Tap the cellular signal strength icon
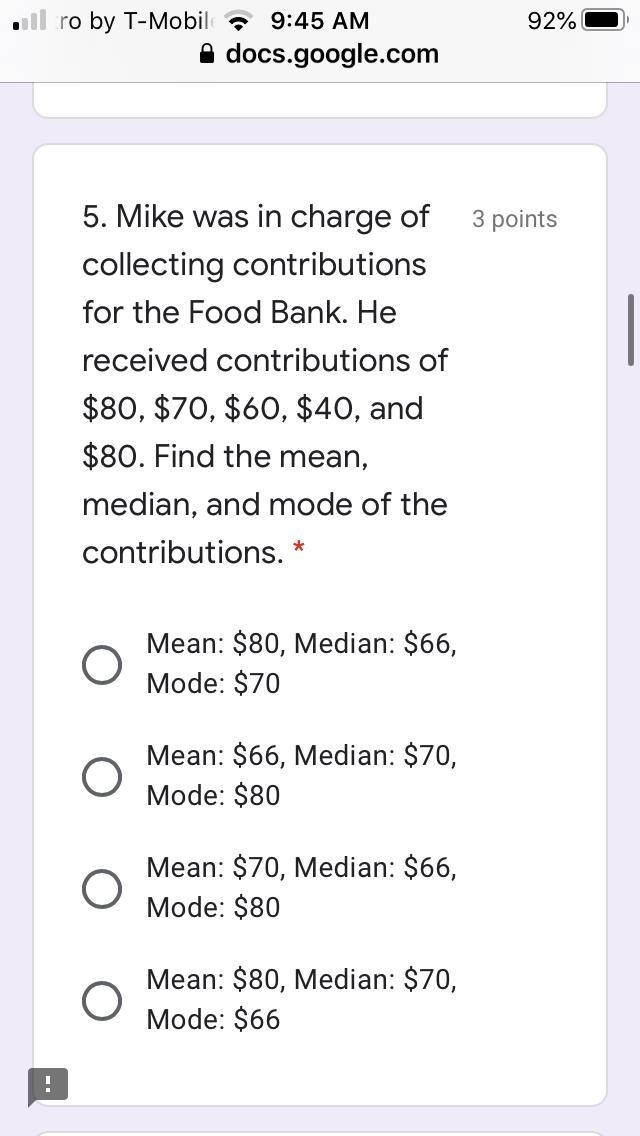 pyautogui.click(x=31, y=21)
